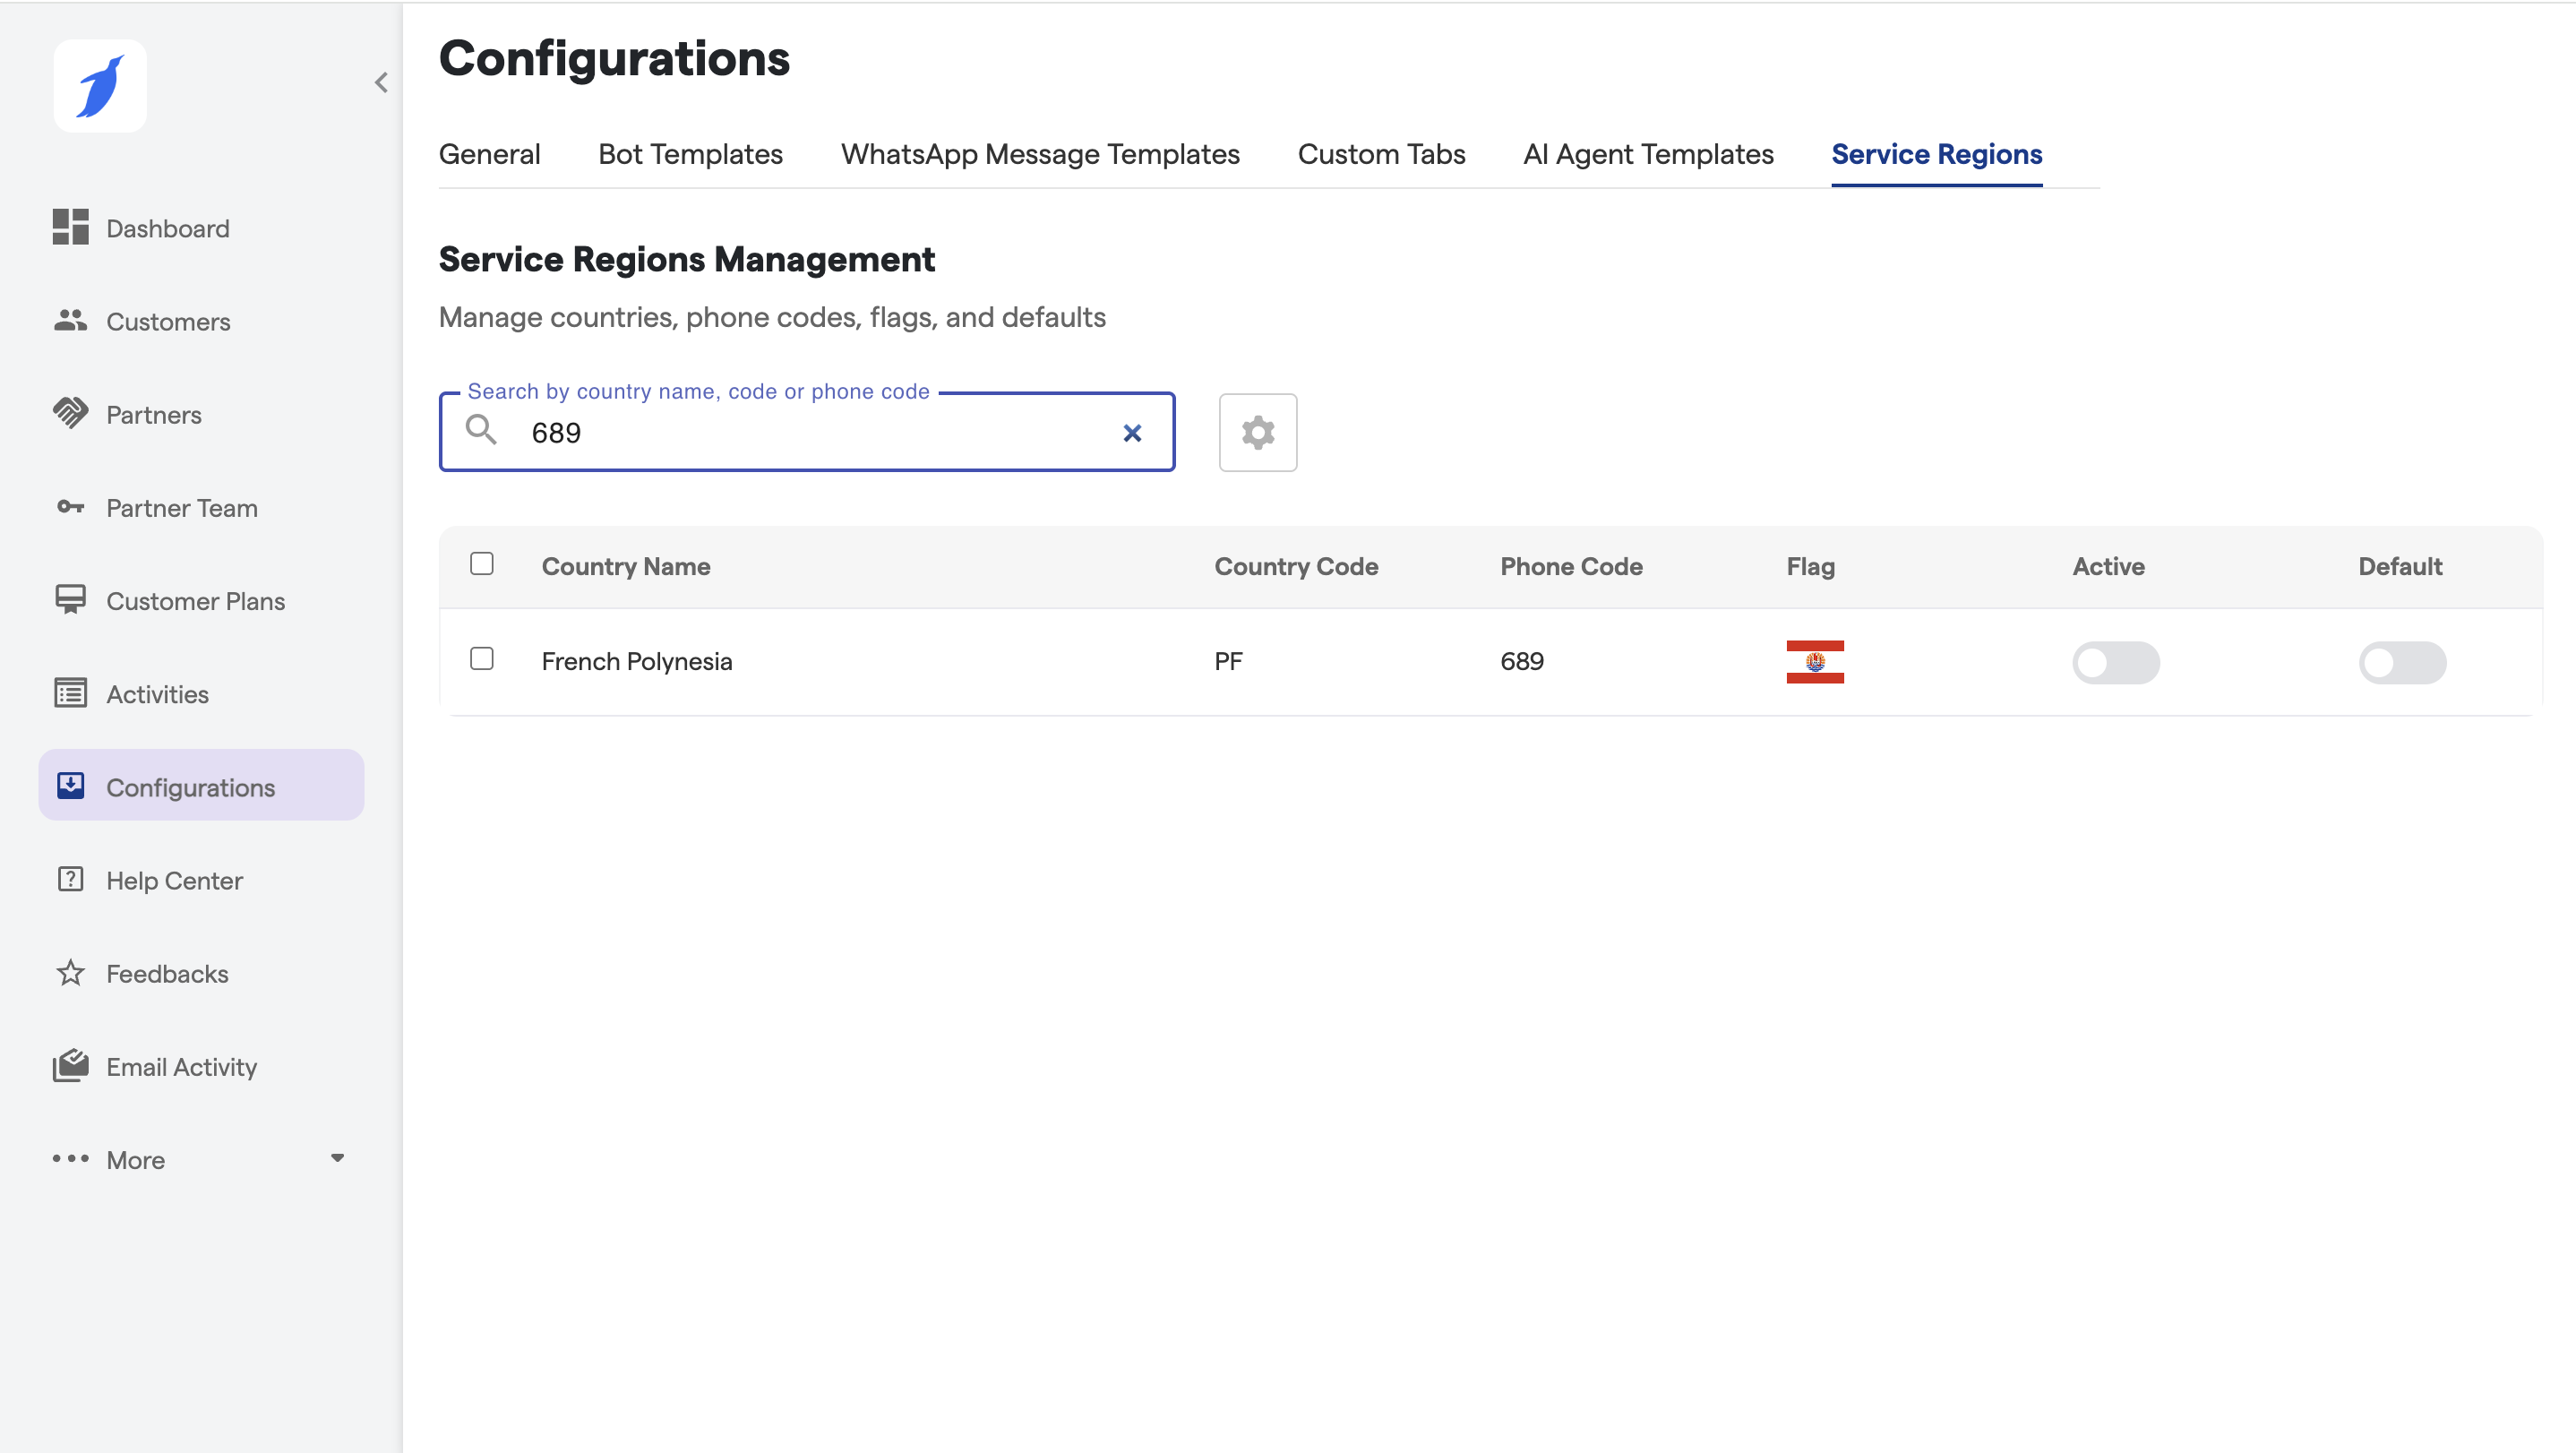Viewport: 2576px width, 1453px height.
Task: Clear search with the X icon
Action: tap(1131, 433)
